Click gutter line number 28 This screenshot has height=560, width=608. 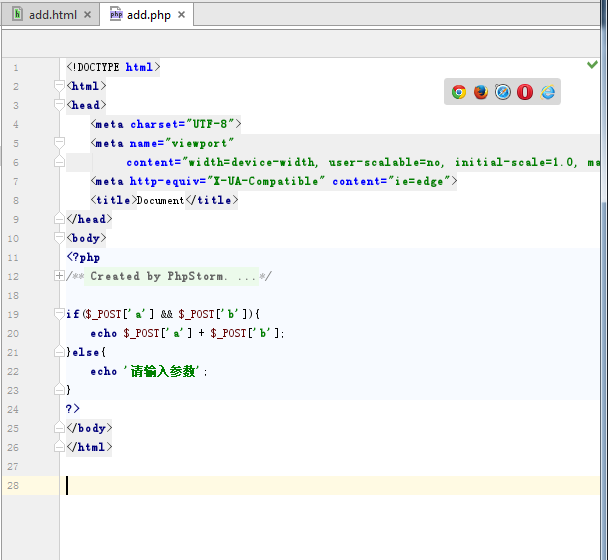tap(13, 485)
